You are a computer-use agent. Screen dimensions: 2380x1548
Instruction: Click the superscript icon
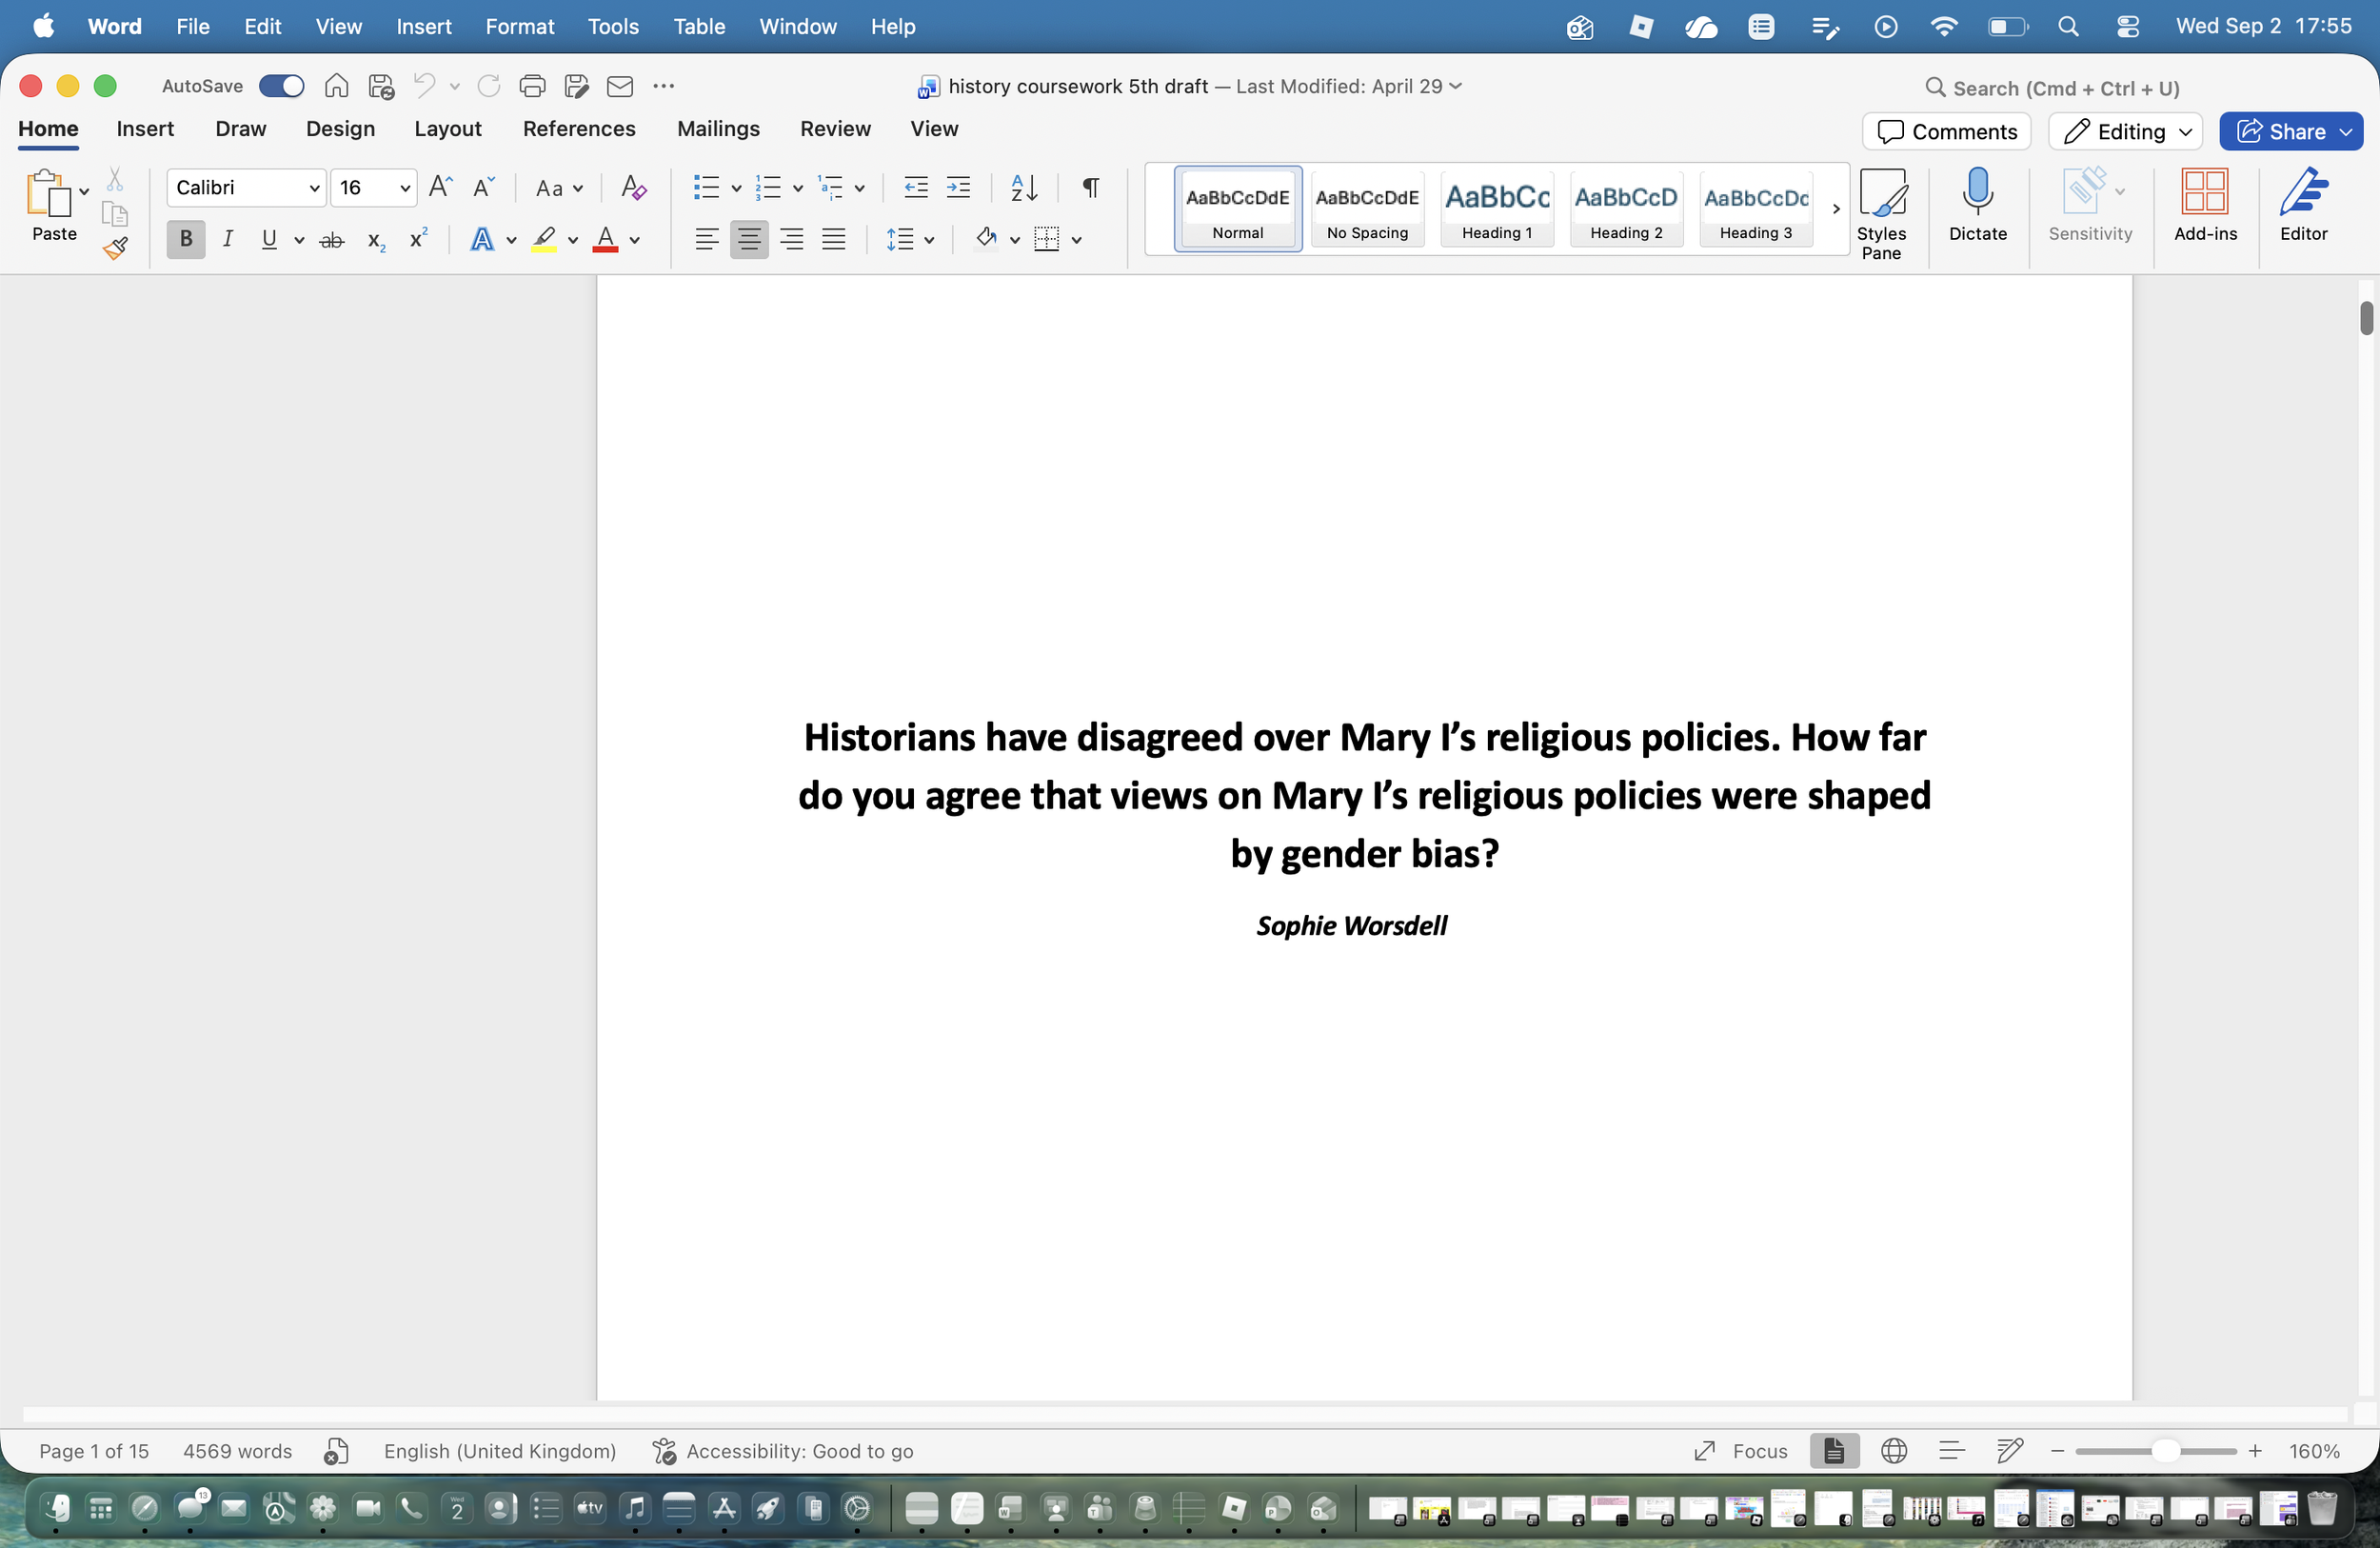click(x=418, y=238)
